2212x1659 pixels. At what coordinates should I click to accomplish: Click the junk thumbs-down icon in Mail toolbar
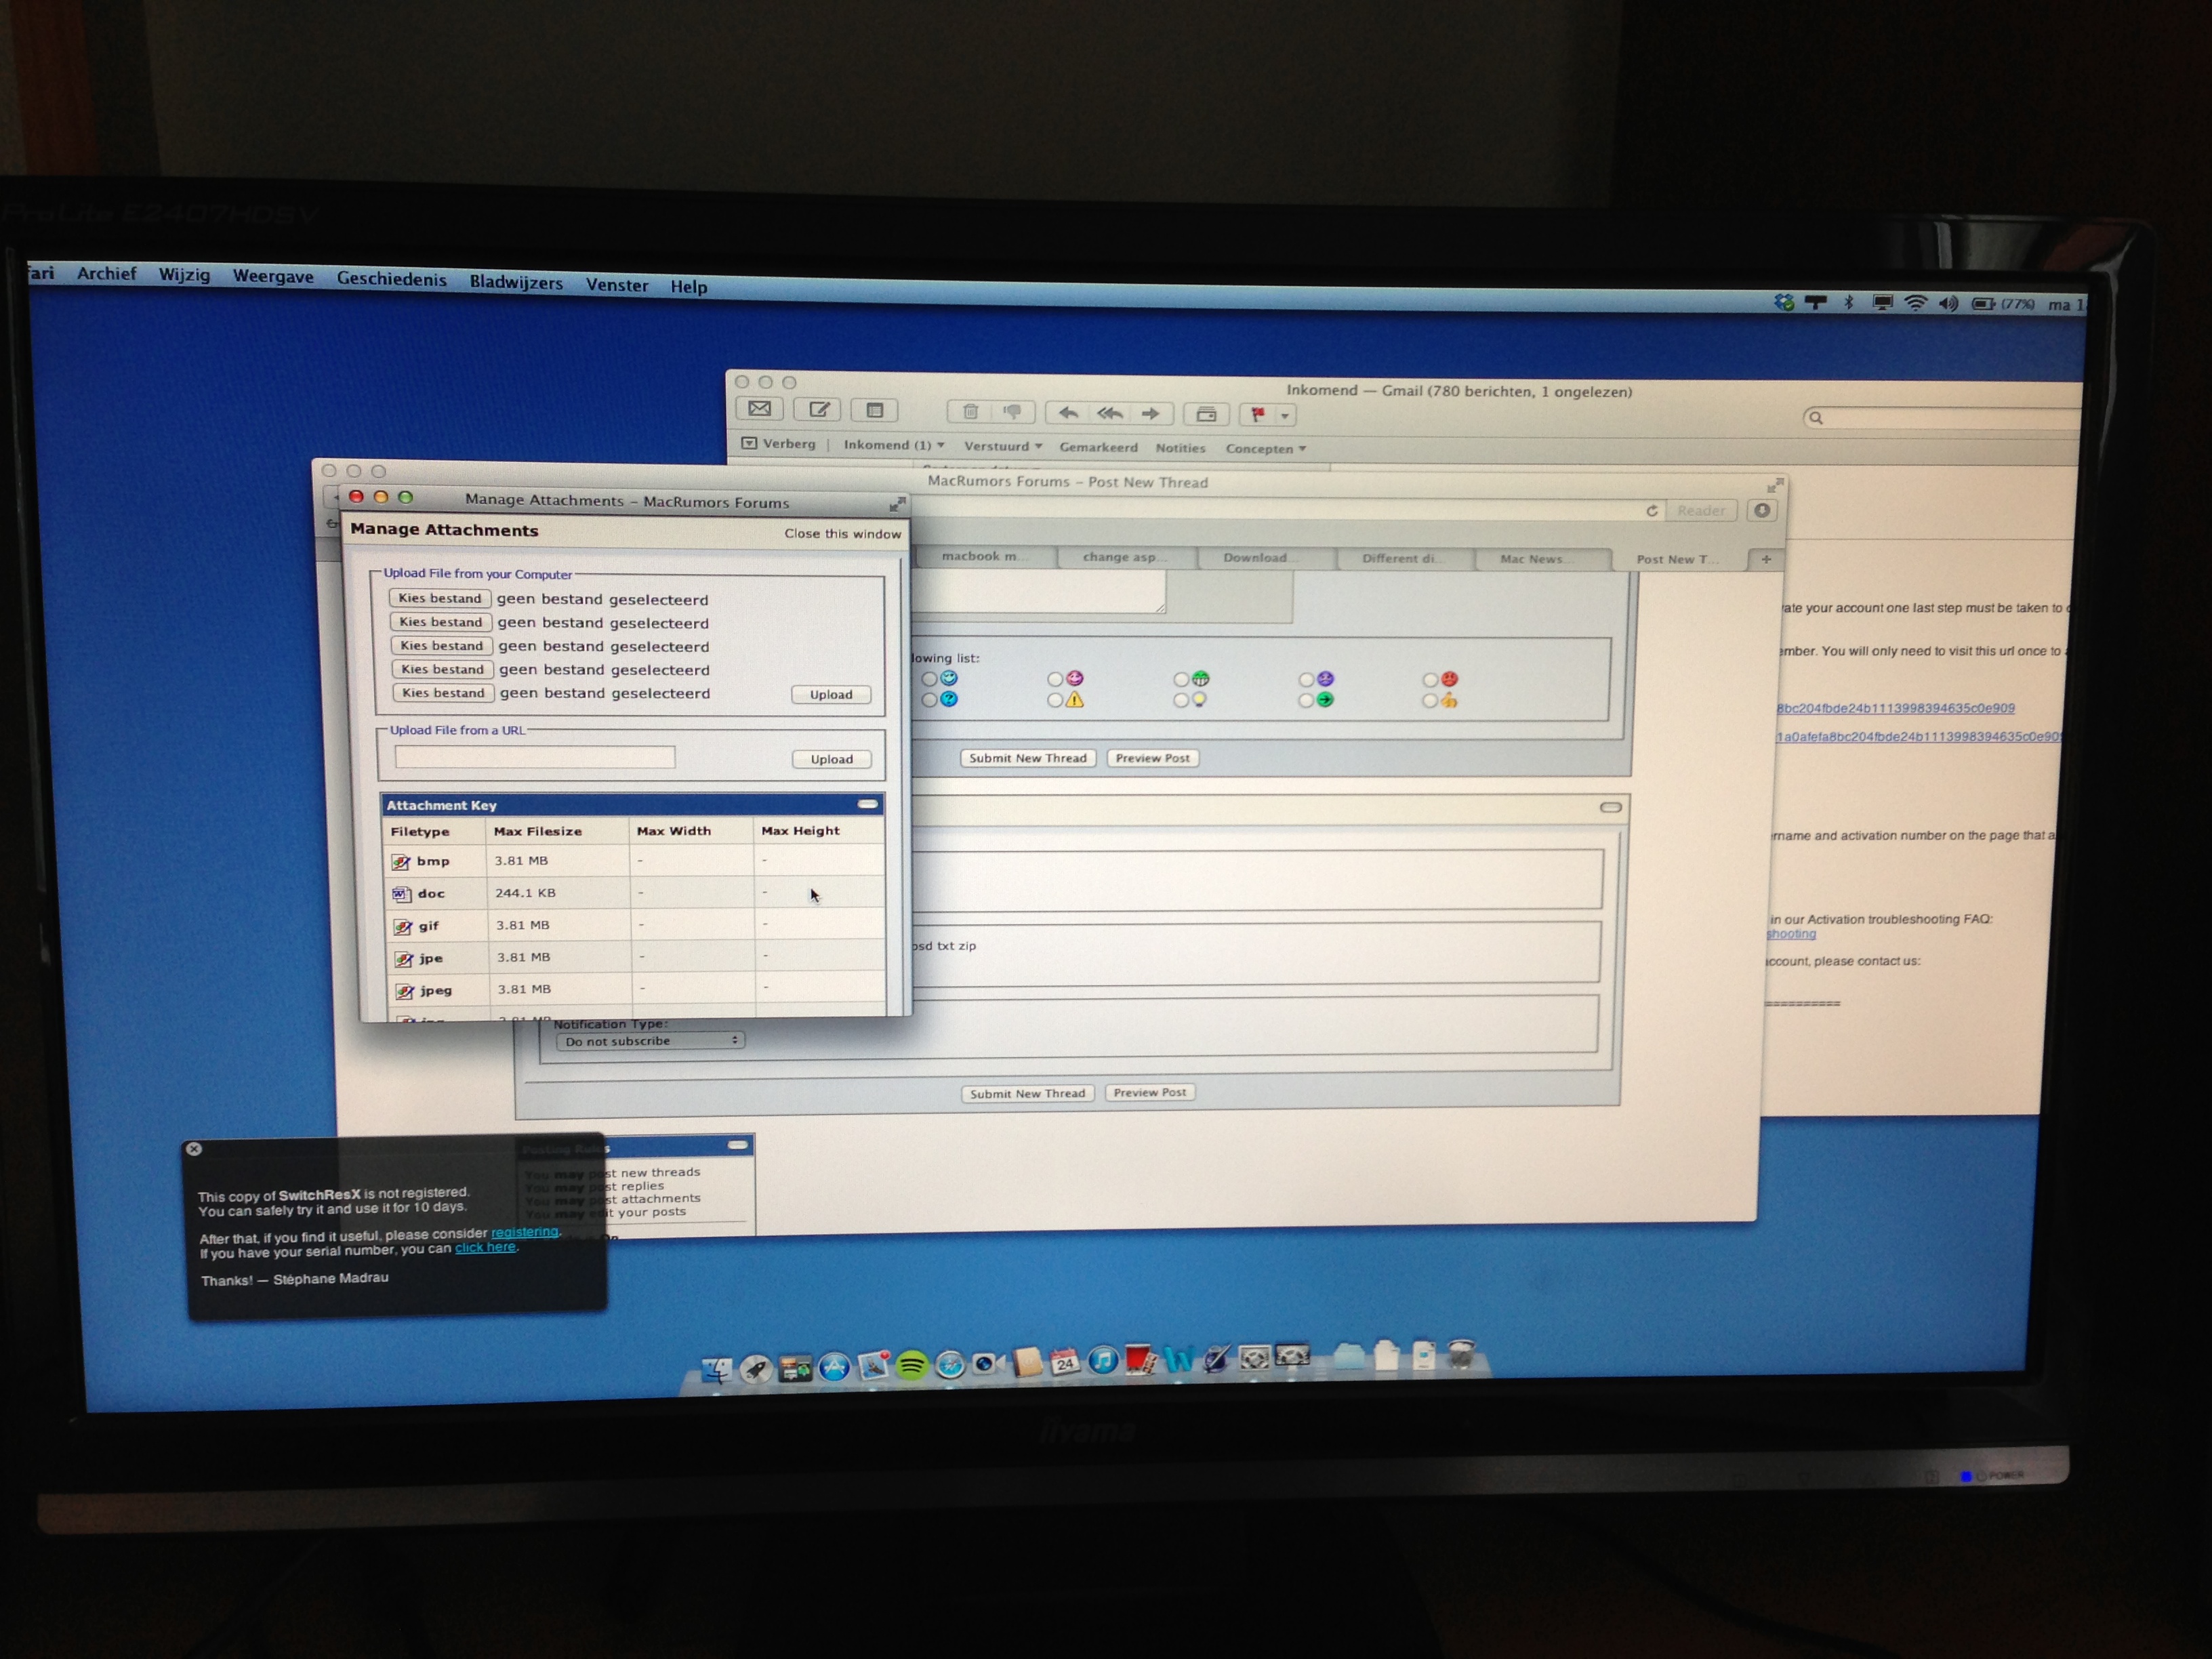[x=1013, y=412]
